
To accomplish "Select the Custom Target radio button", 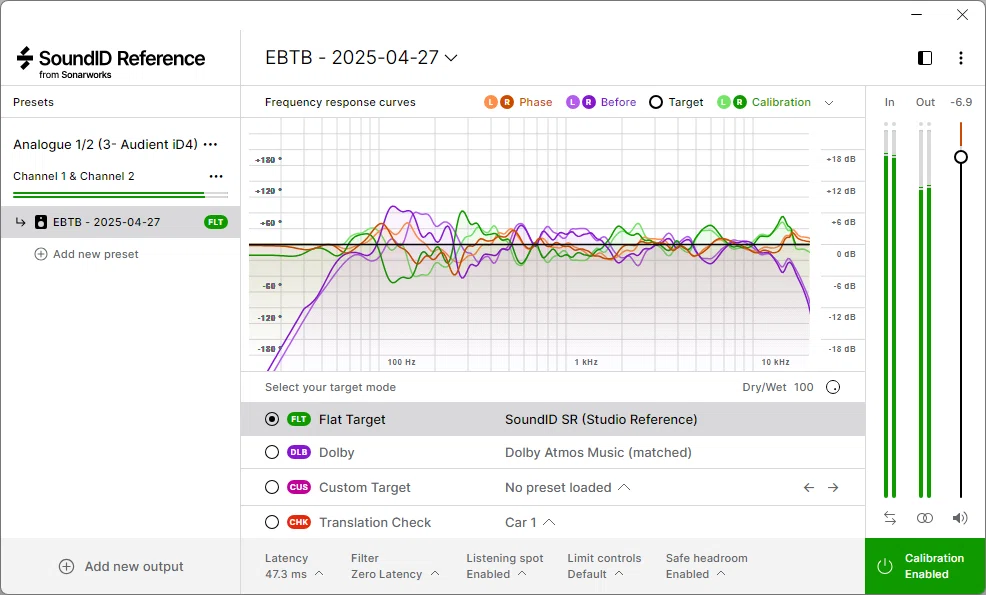I will [x=272, y=487].
